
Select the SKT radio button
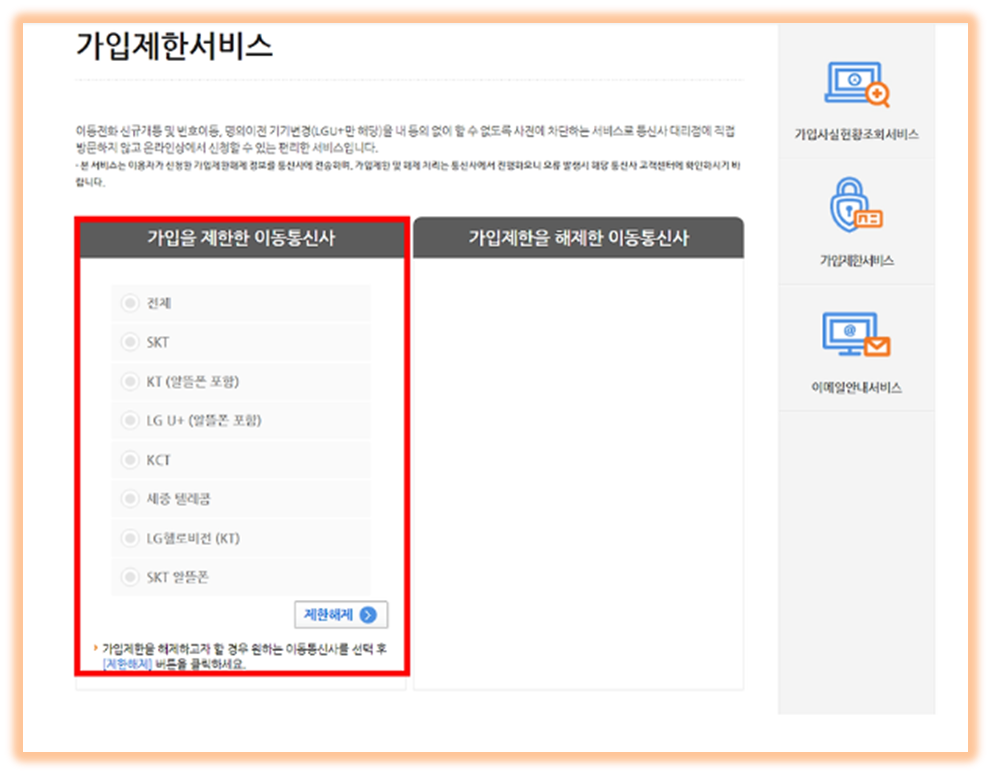click(x=130, y=342)
